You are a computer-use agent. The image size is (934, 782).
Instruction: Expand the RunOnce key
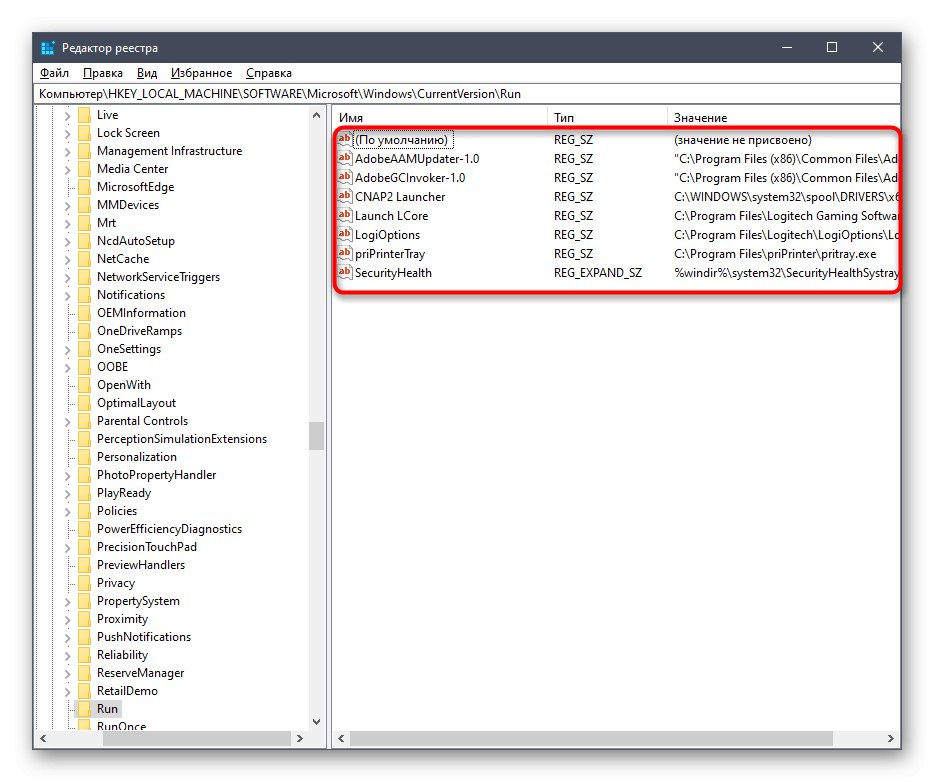click(x=68, y=726)
